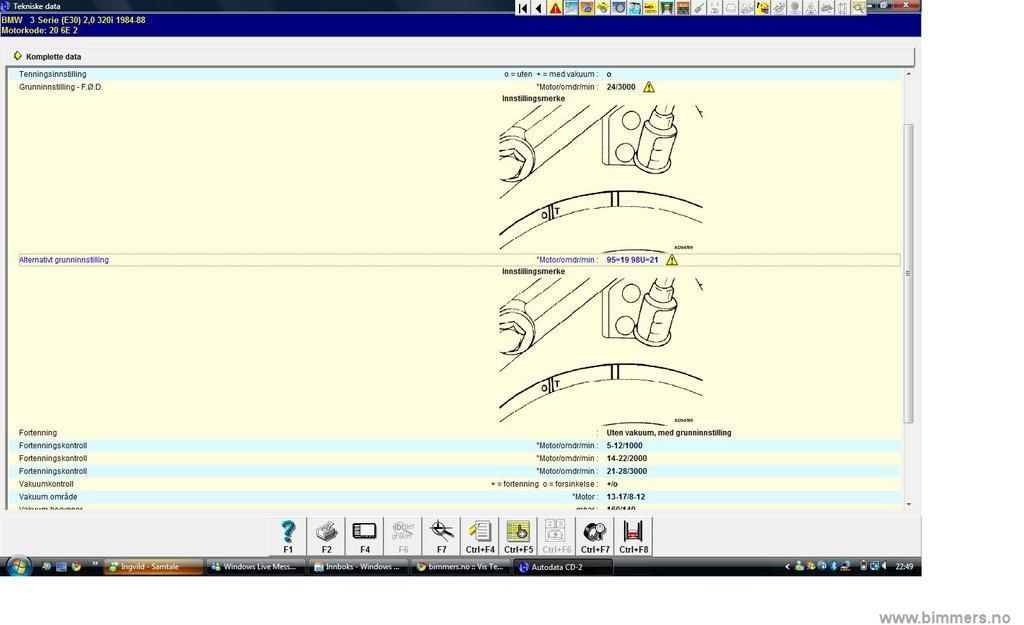Click Fortenningskontroll value 21-28/3000
This screenshot has width=1024, height=625.
point(626,472)
